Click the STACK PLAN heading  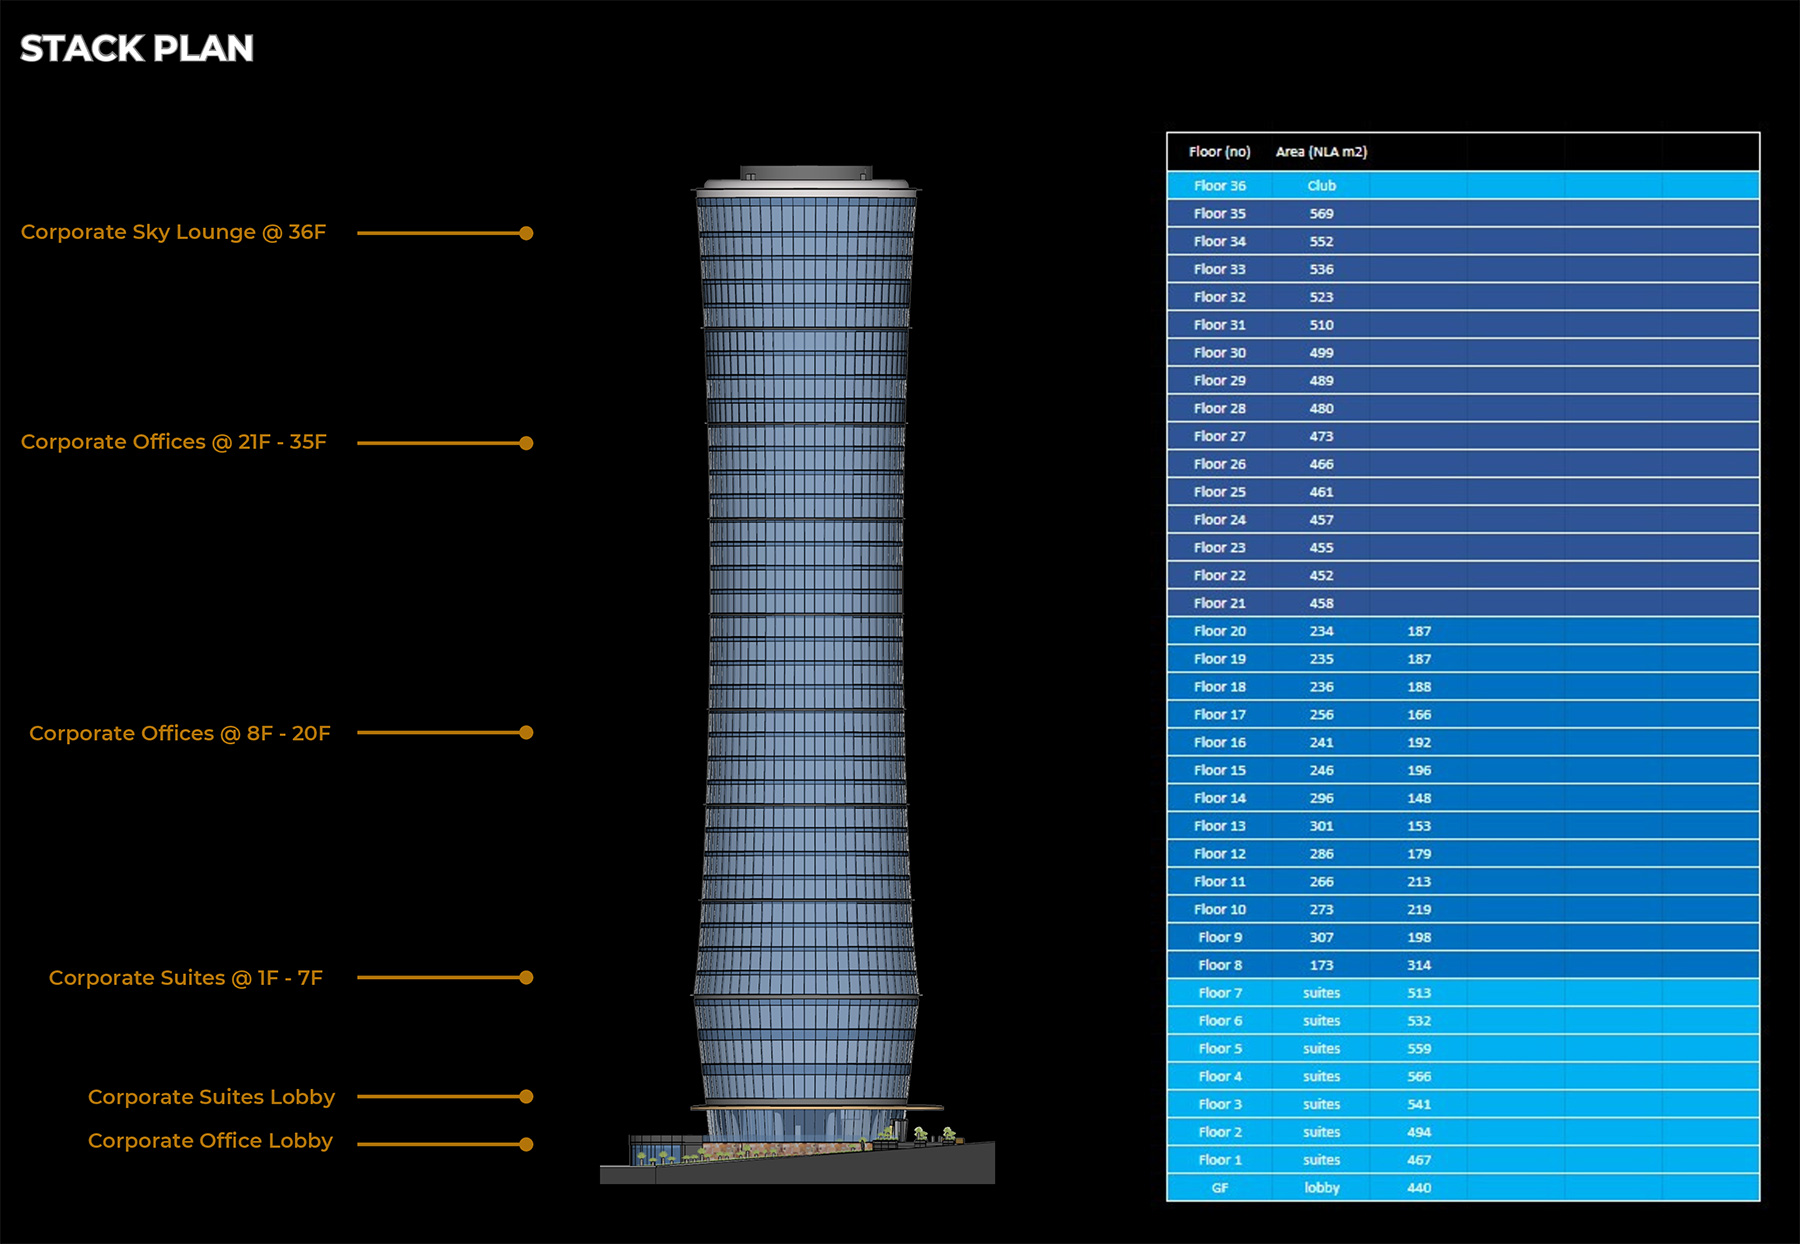coord(138,48)
